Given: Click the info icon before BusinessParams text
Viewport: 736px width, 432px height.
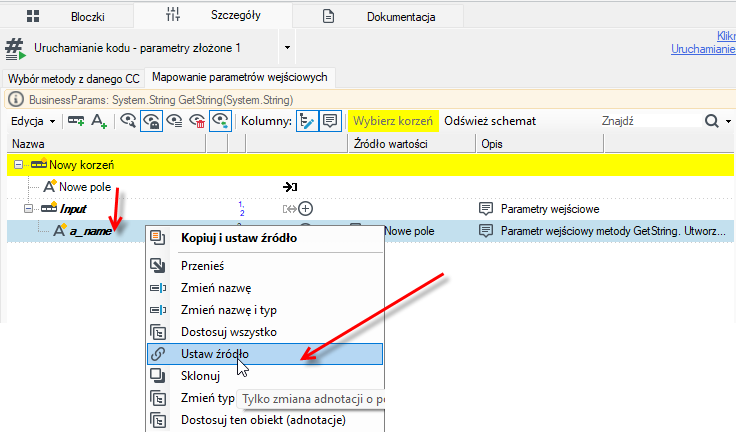Looking at the screenshot, I should tap(16, 100).
